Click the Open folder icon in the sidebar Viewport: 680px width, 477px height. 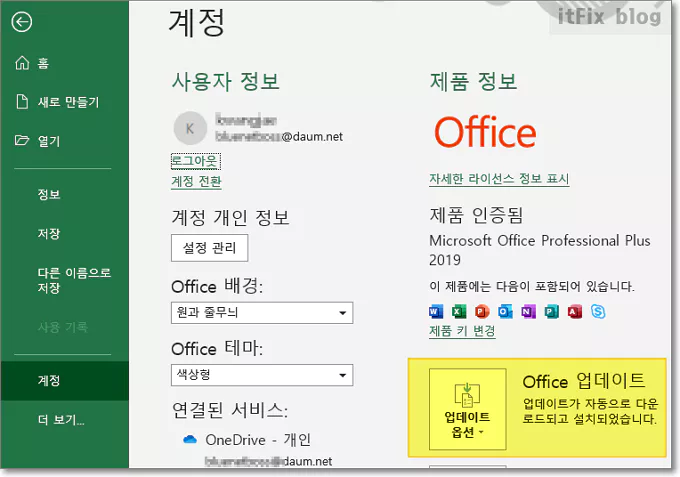[22, 140]
